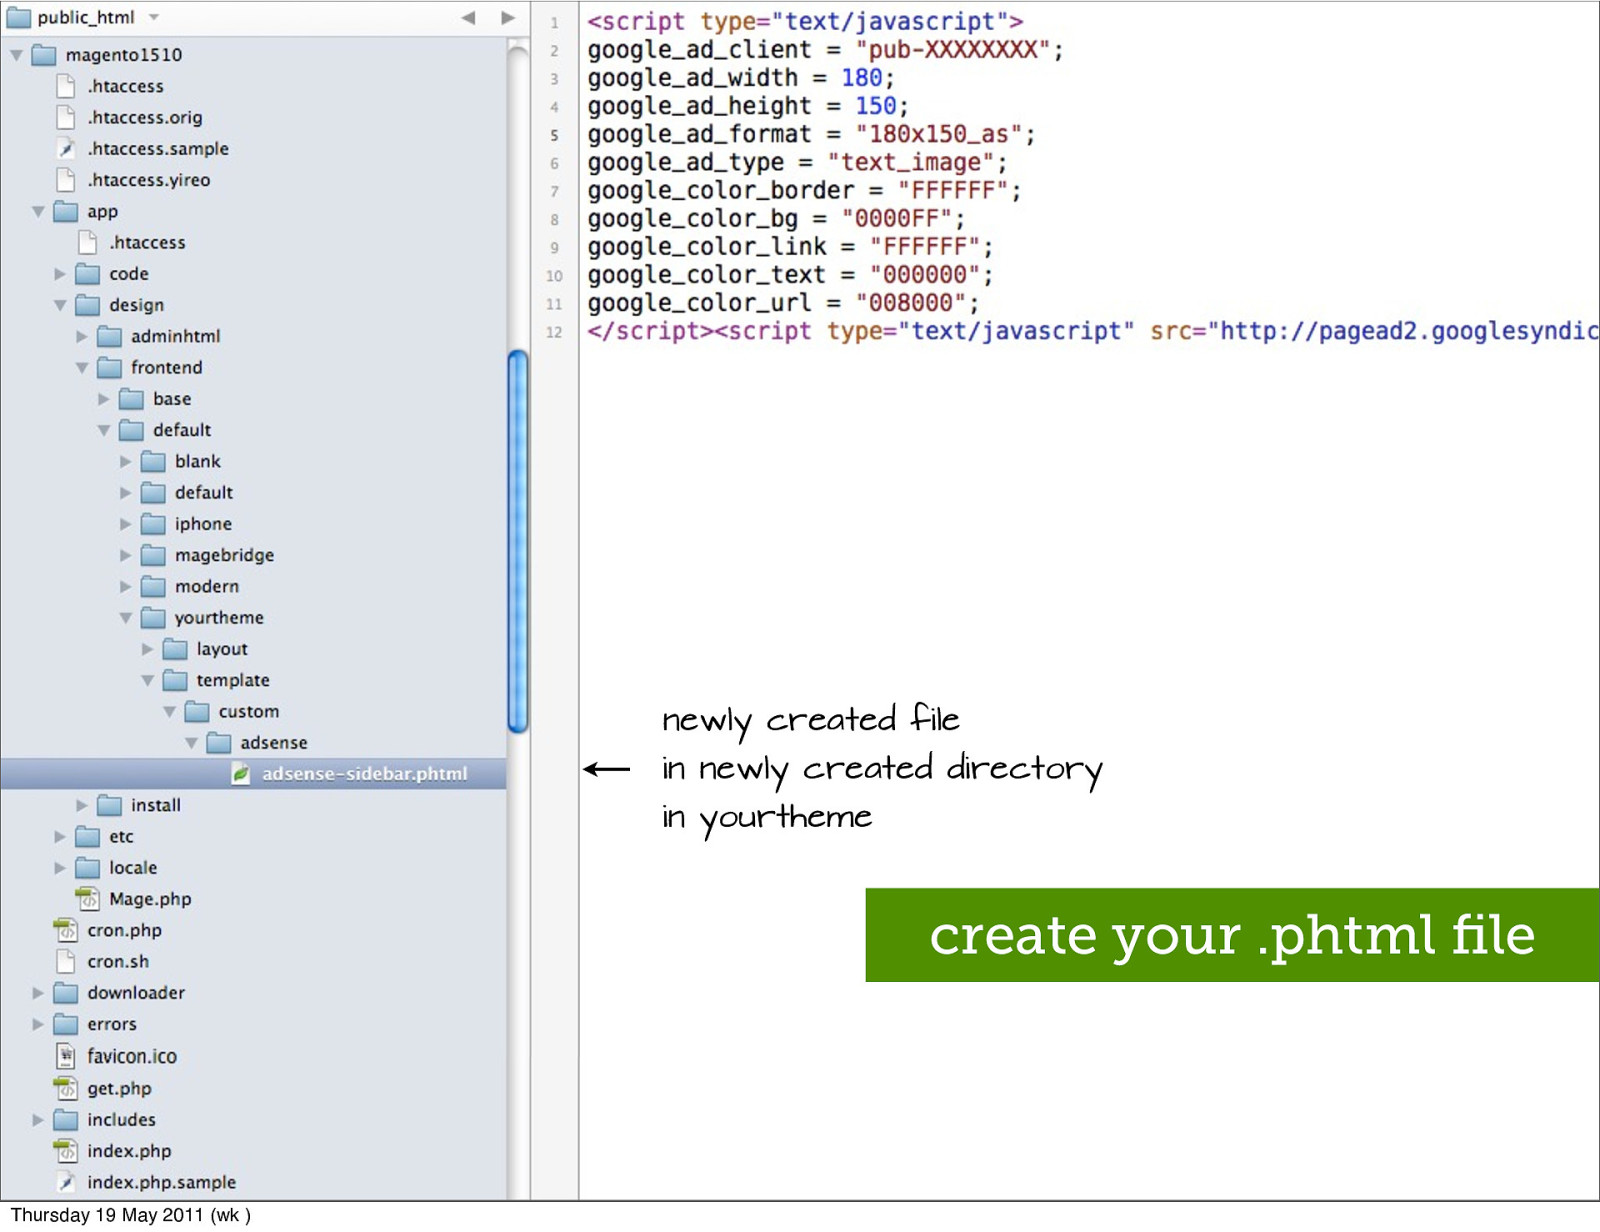Viewport: 1600px width, 1232px height.
Task: Select the cron.php file icon
Action: click(66, 930)
